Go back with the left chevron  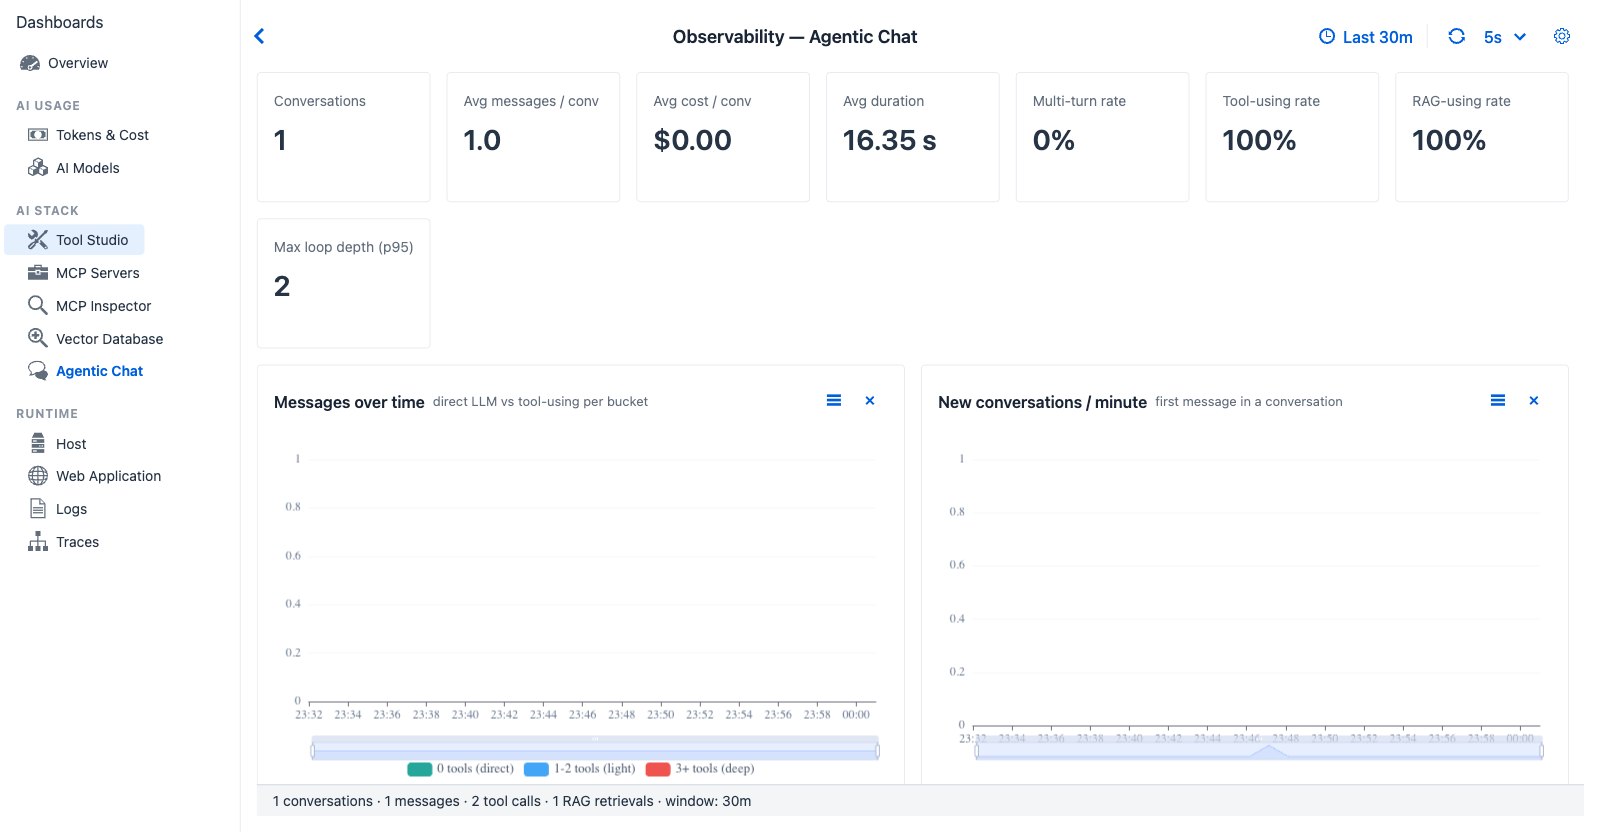[259, 36]
